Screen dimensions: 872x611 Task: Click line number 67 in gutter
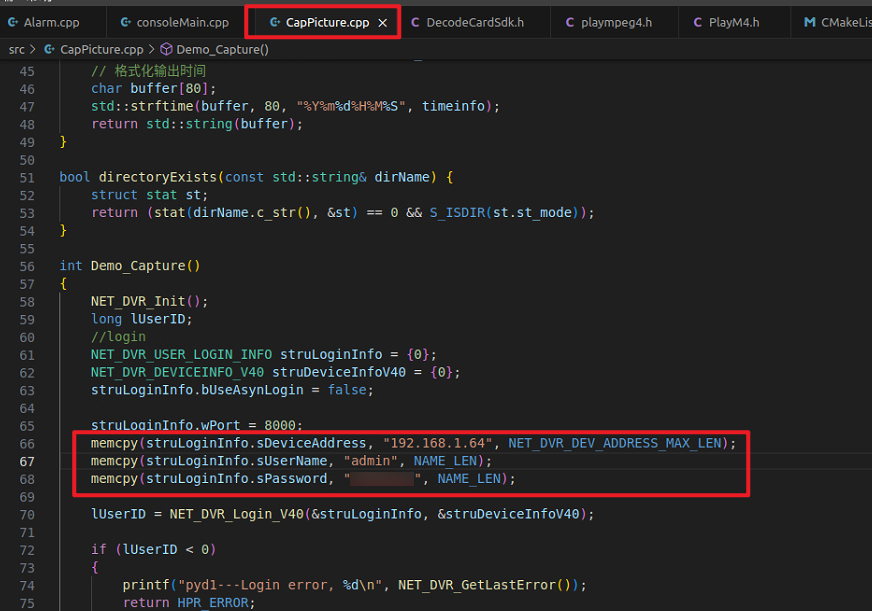[27, 461]
